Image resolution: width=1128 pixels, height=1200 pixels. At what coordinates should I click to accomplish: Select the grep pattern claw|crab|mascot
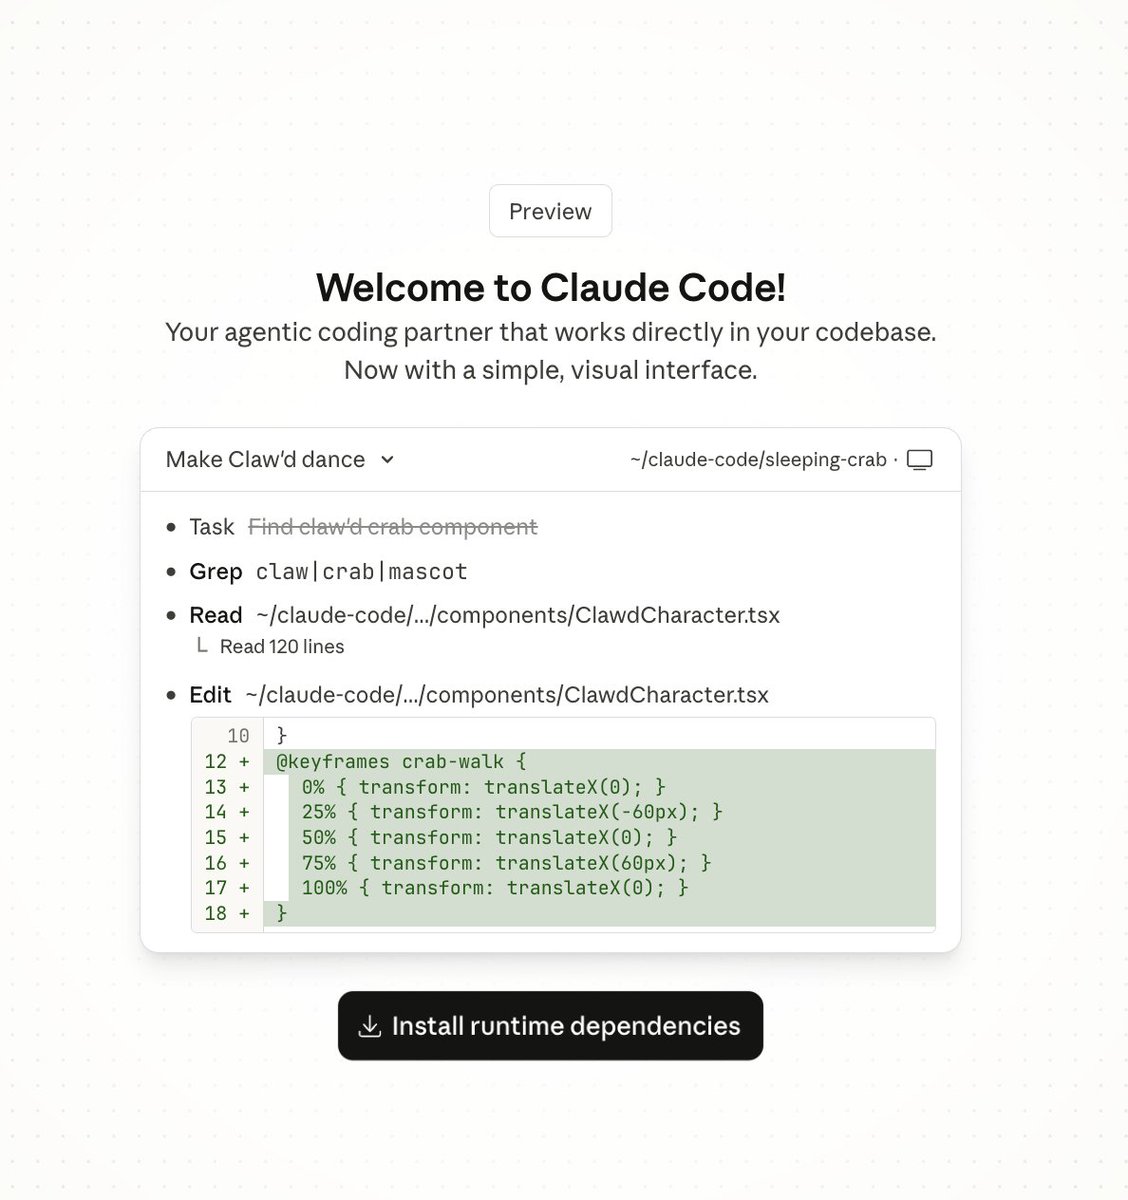[362, 572]
